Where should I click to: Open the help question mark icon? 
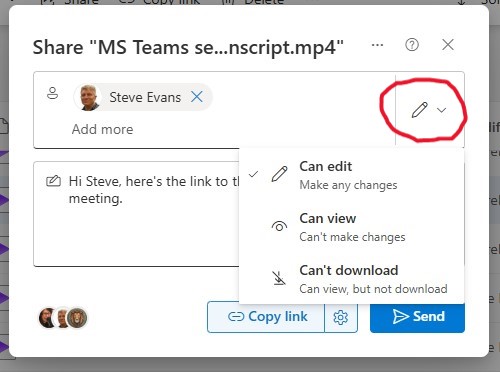[x=412, y=45]
